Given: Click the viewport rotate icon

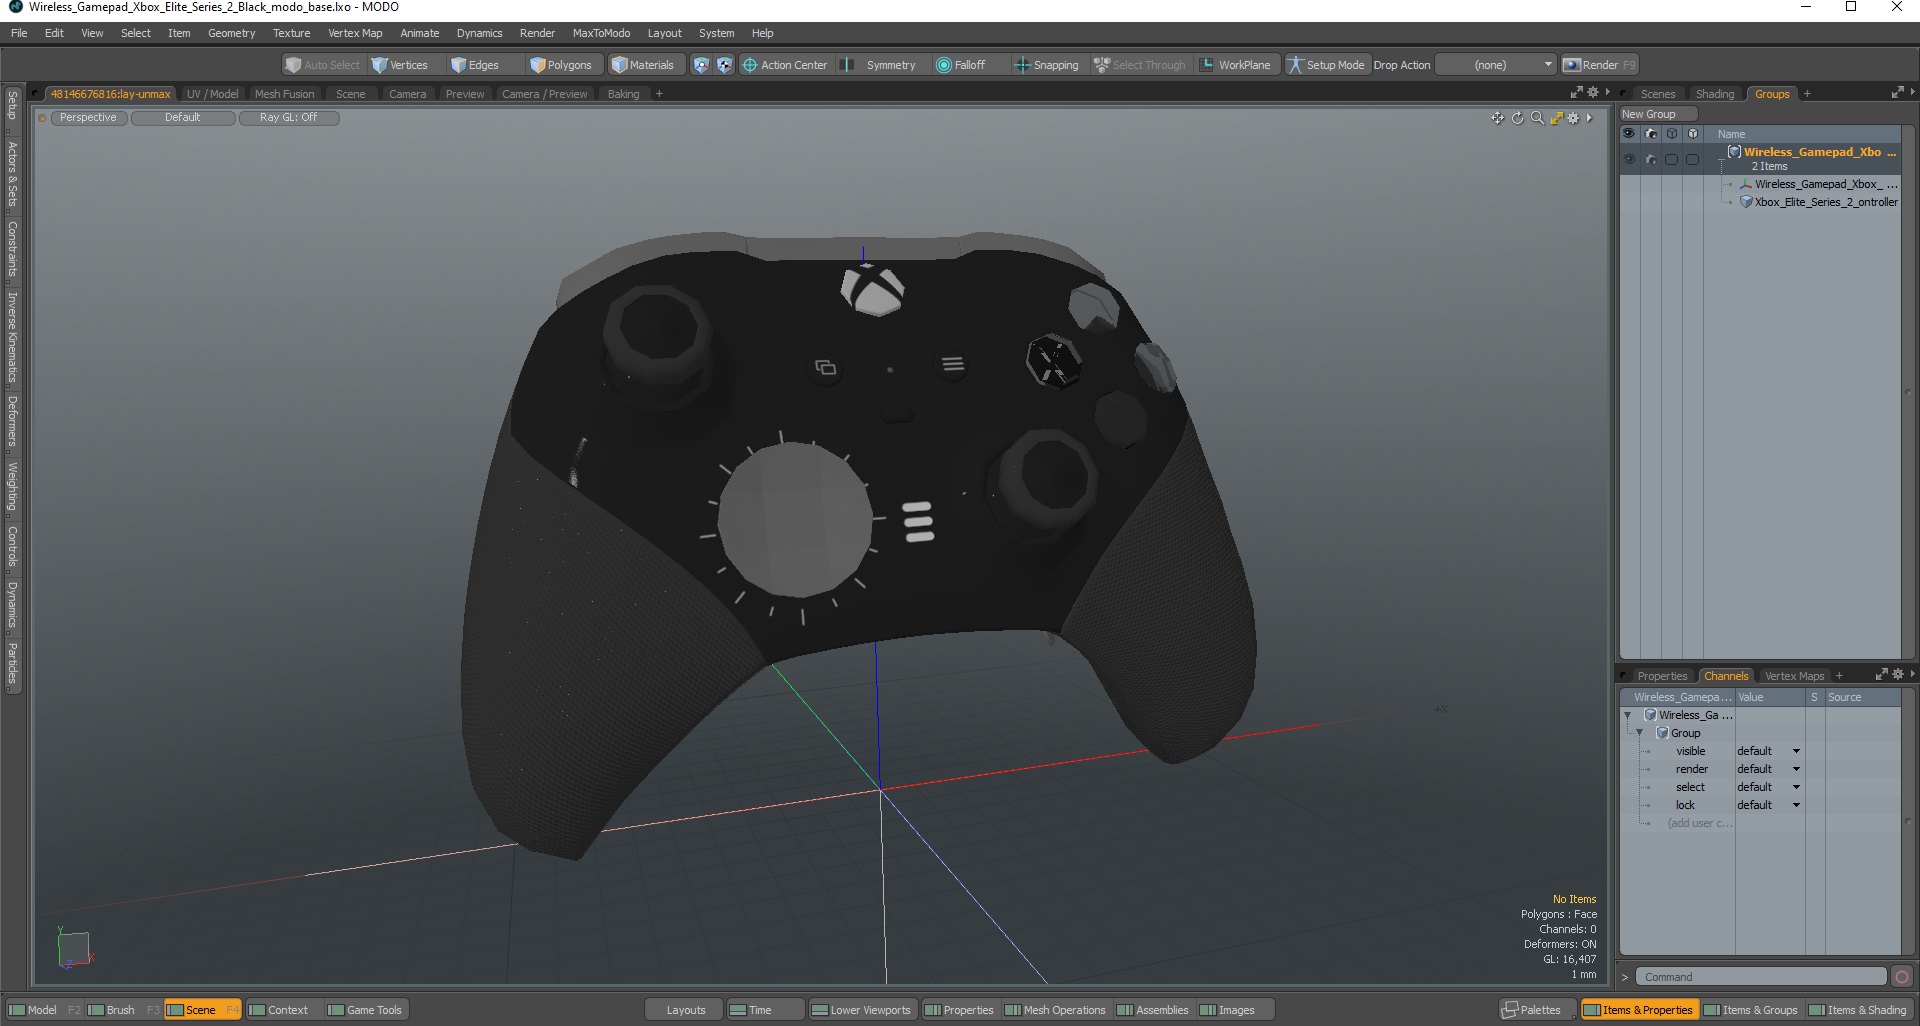Looking at the screenshot, I should pos(1517,118).
